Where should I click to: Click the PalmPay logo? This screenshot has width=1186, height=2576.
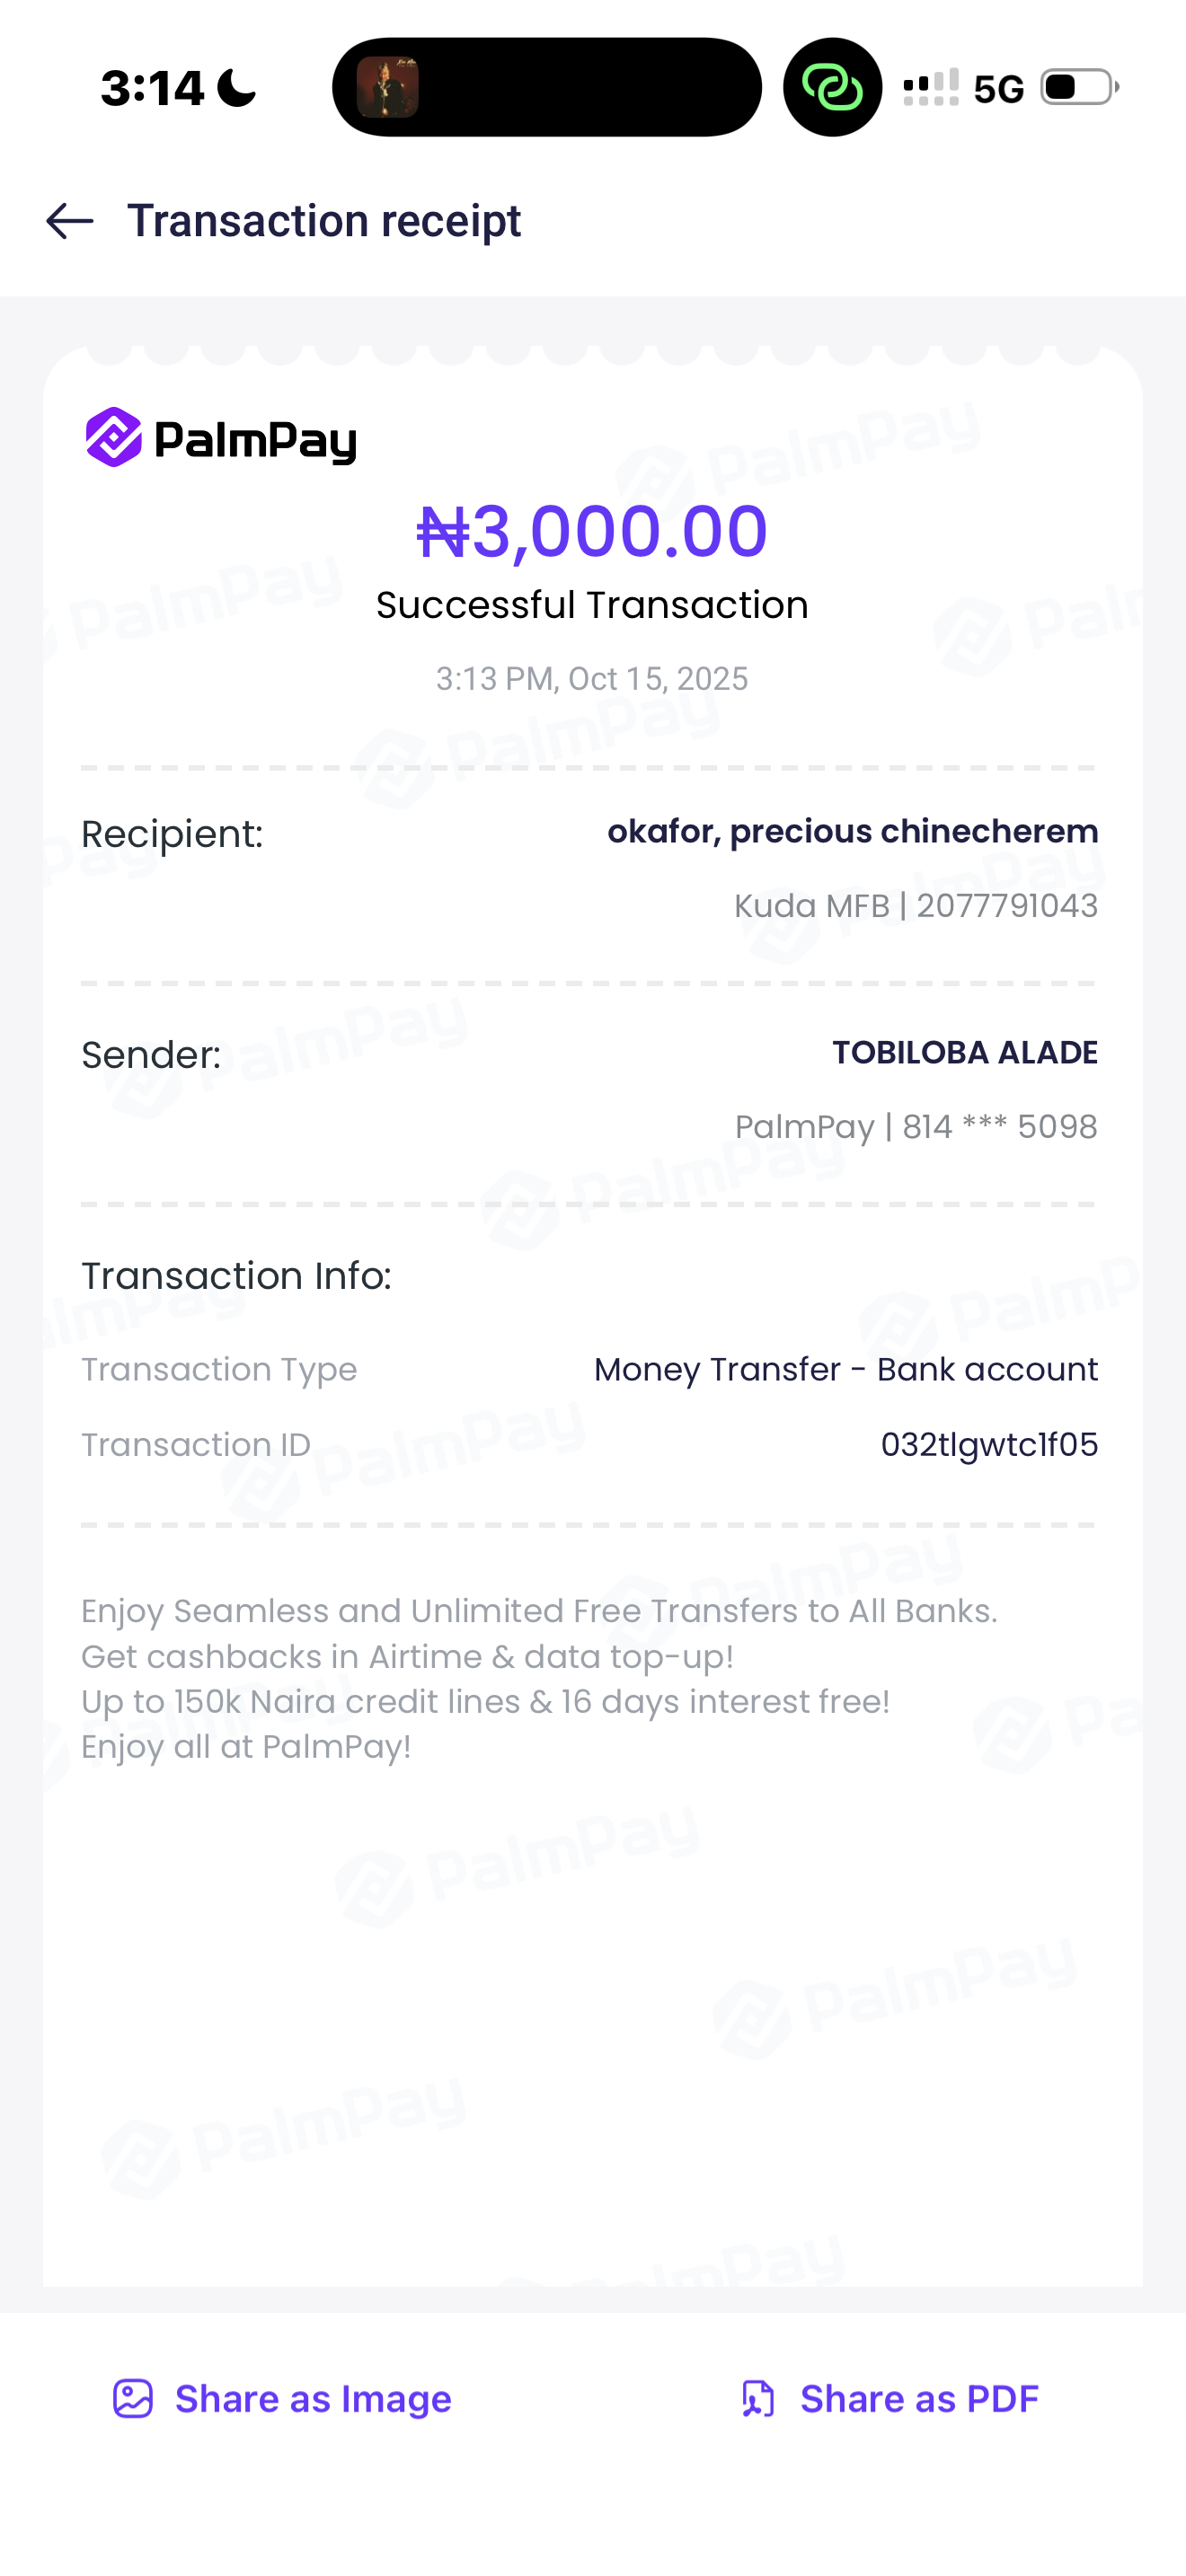[221, 438]
